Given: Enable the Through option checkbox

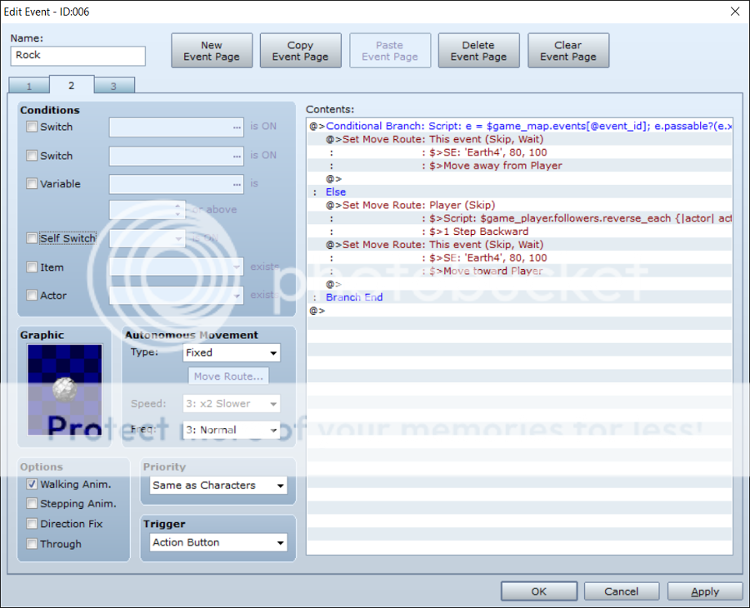Looking at the screenshot, I should (x=33, y=544).
